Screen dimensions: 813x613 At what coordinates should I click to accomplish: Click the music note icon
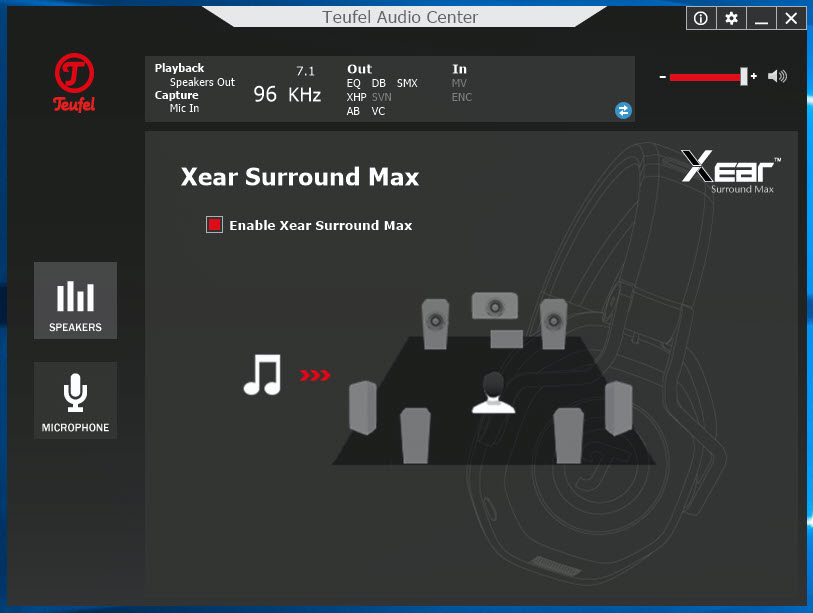(x=262, y=374)
